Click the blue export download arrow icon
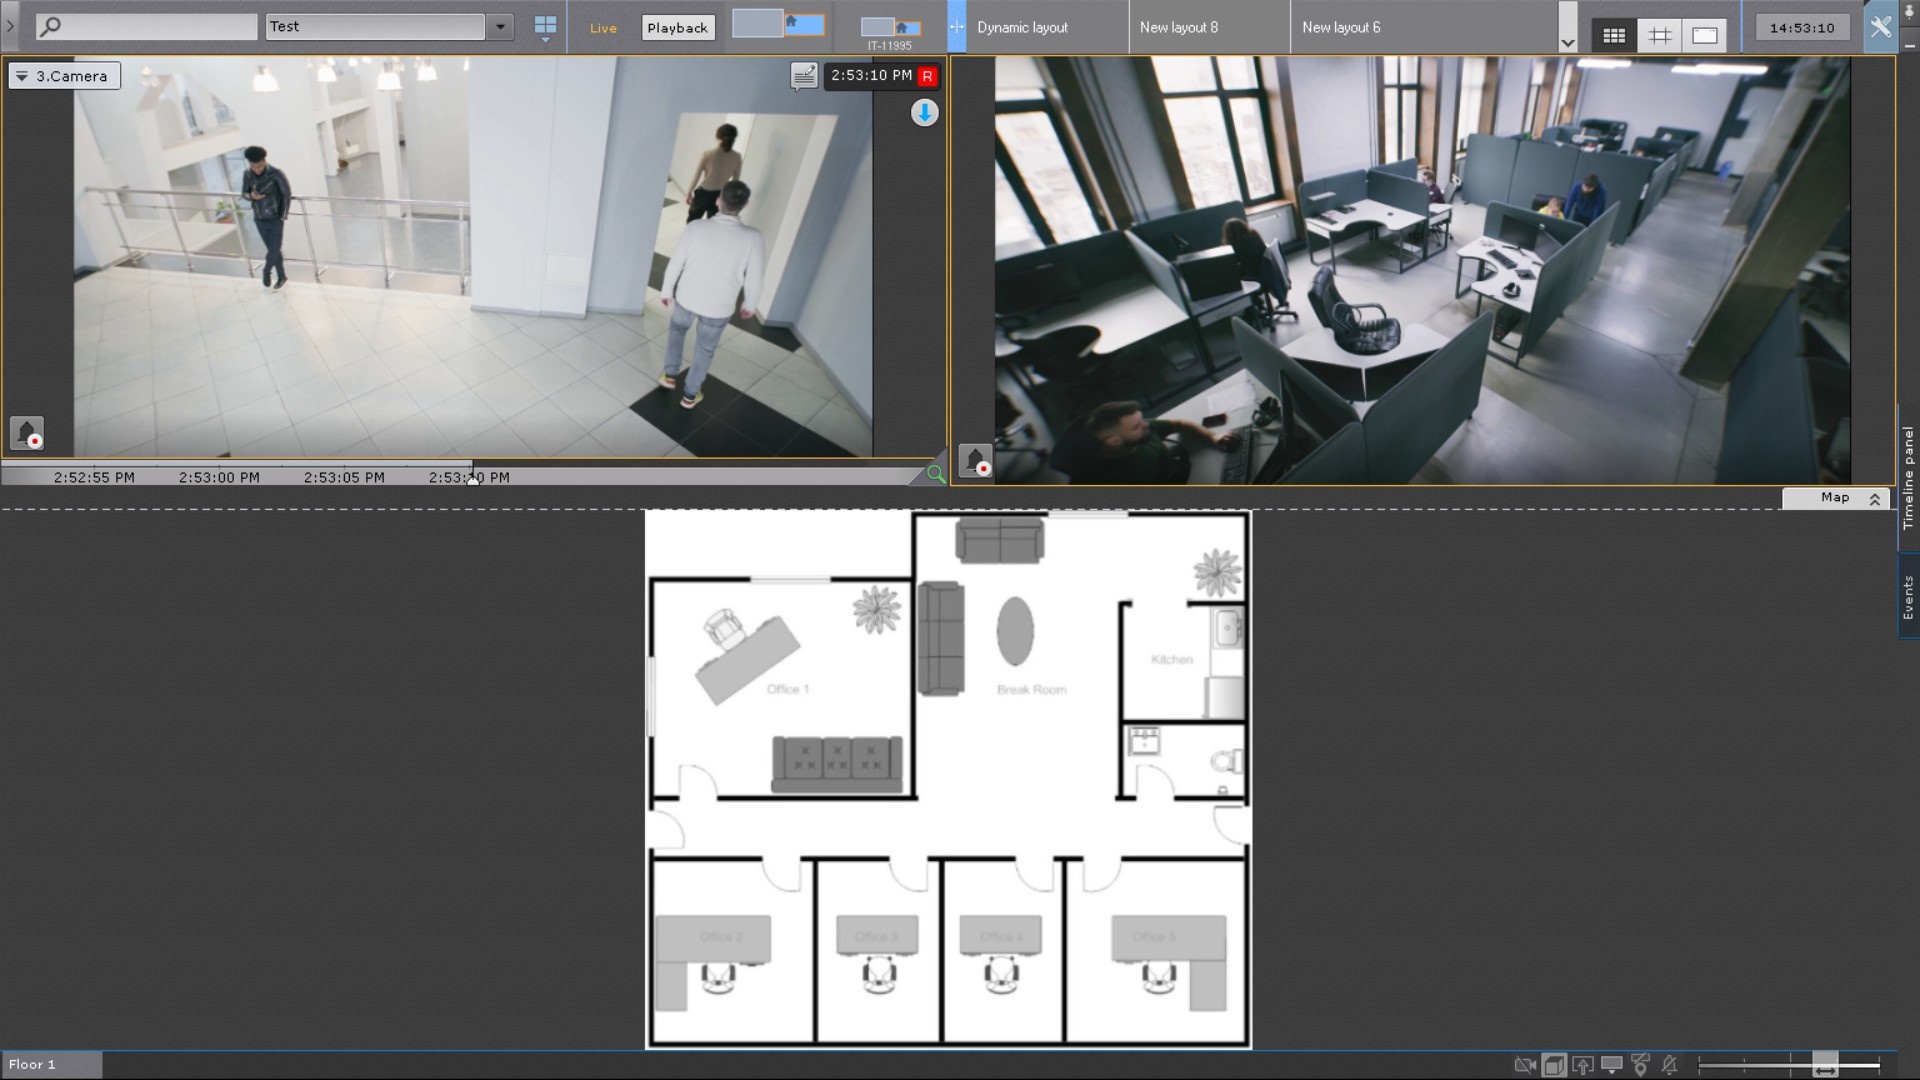1920x1080 pixels. coord(925,113)
